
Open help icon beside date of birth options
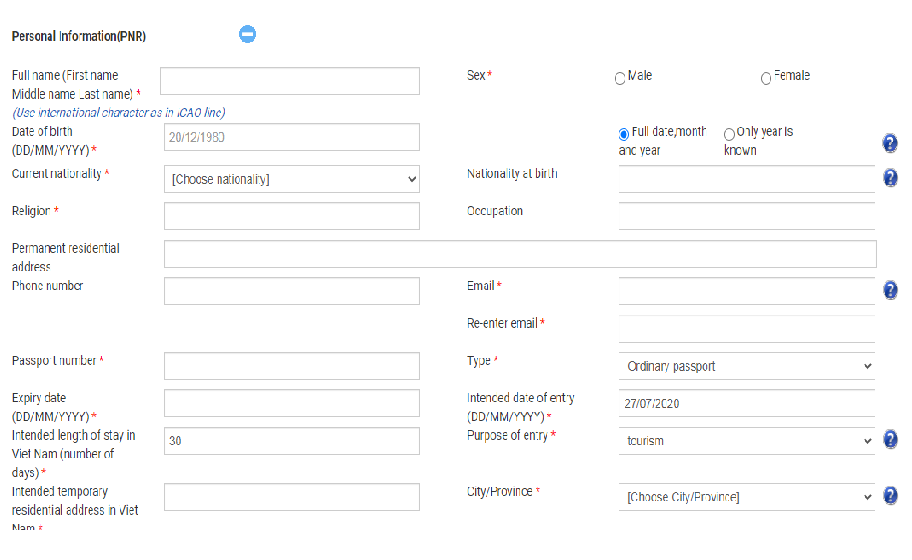point(890,143)
